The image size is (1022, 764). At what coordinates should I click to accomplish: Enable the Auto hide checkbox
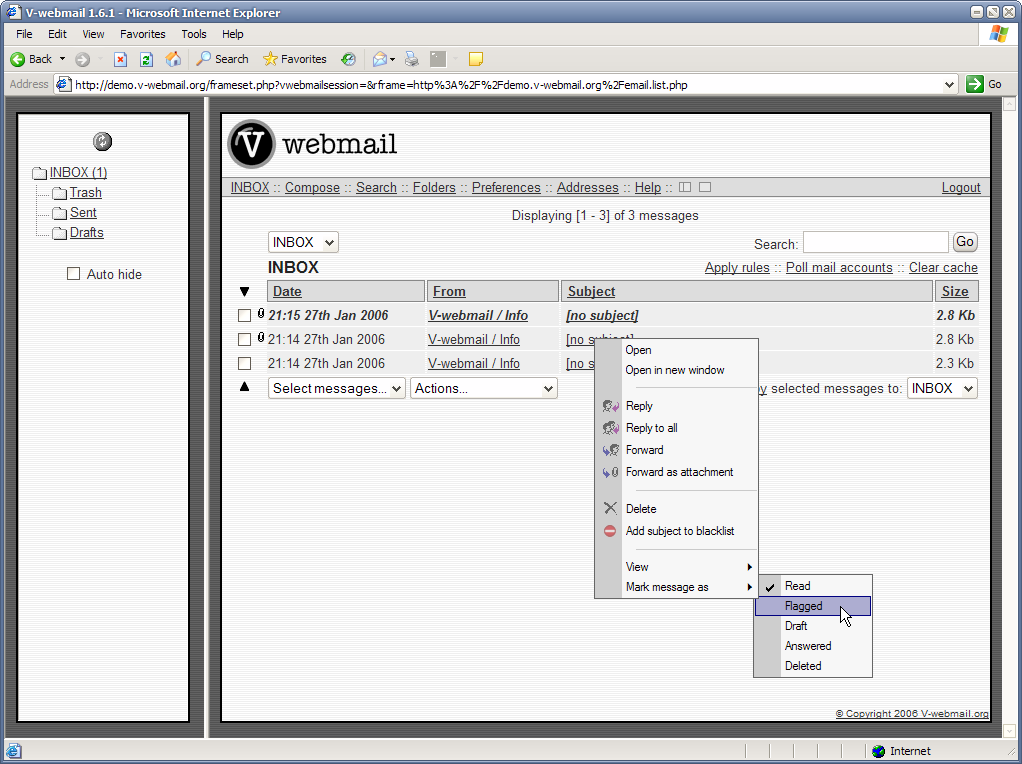73,274
